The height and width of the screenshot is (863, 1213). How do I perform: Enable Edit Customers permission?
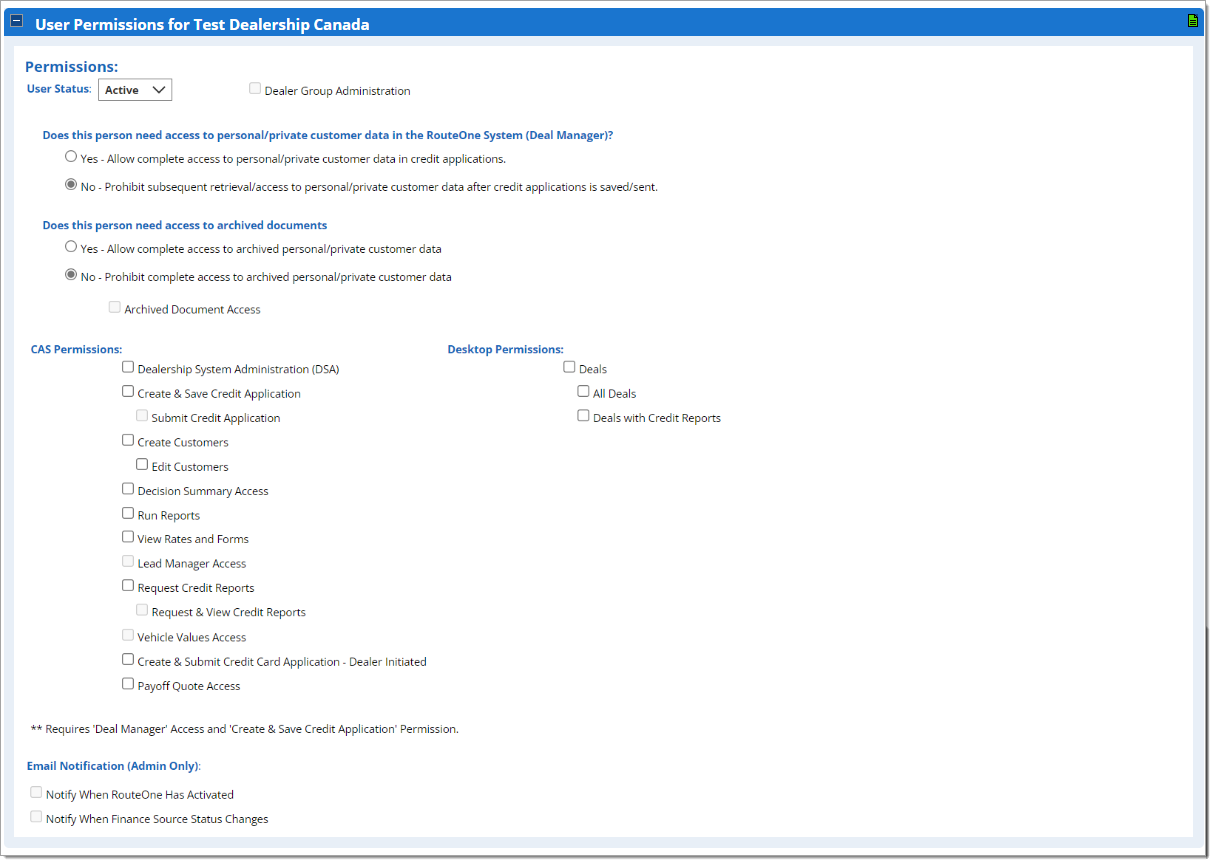tap(142, 465)
